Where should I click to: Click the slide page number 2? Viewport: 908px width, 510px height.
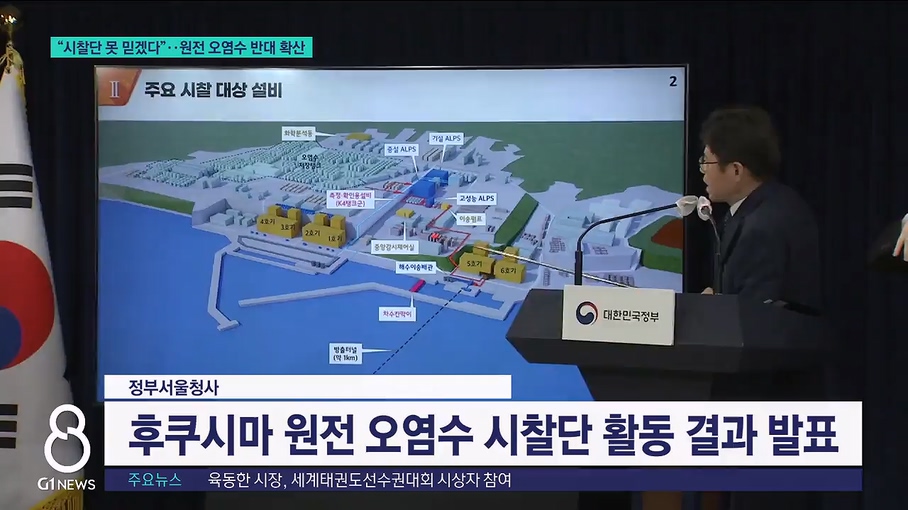point(672,81)
